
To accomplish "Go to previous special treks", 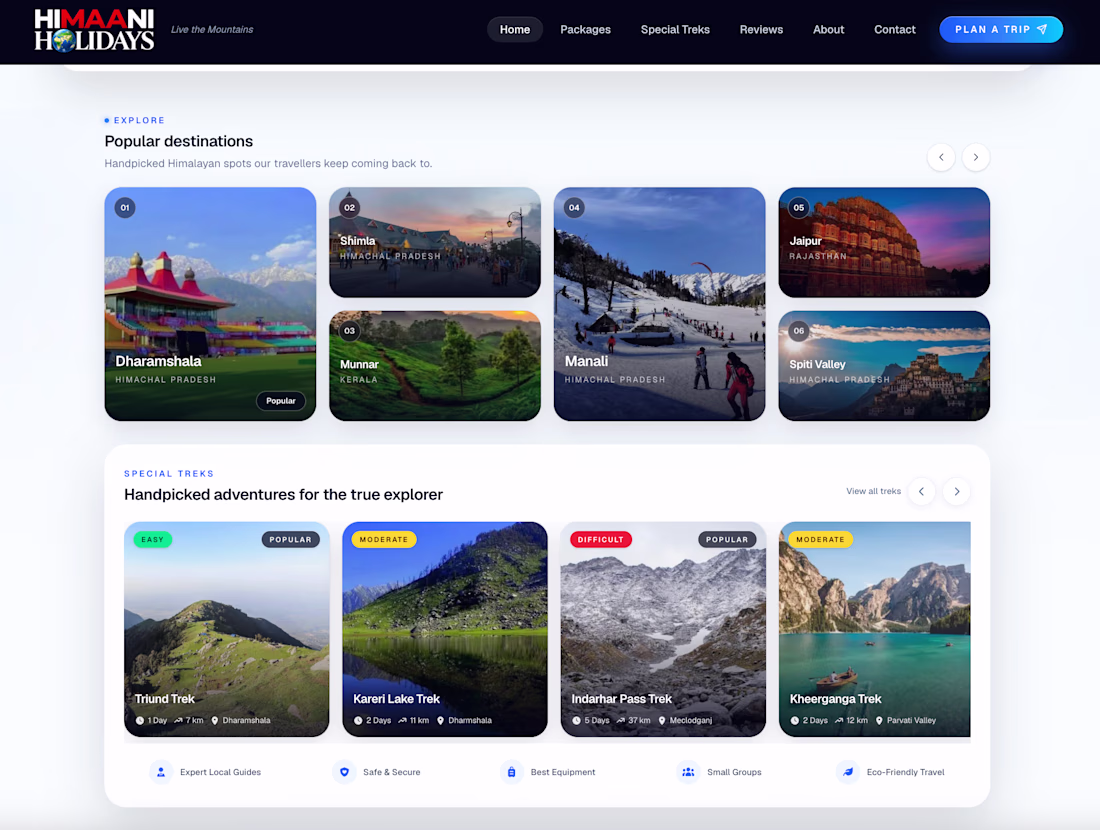I will pyautogui.click(x=921, y=491).
